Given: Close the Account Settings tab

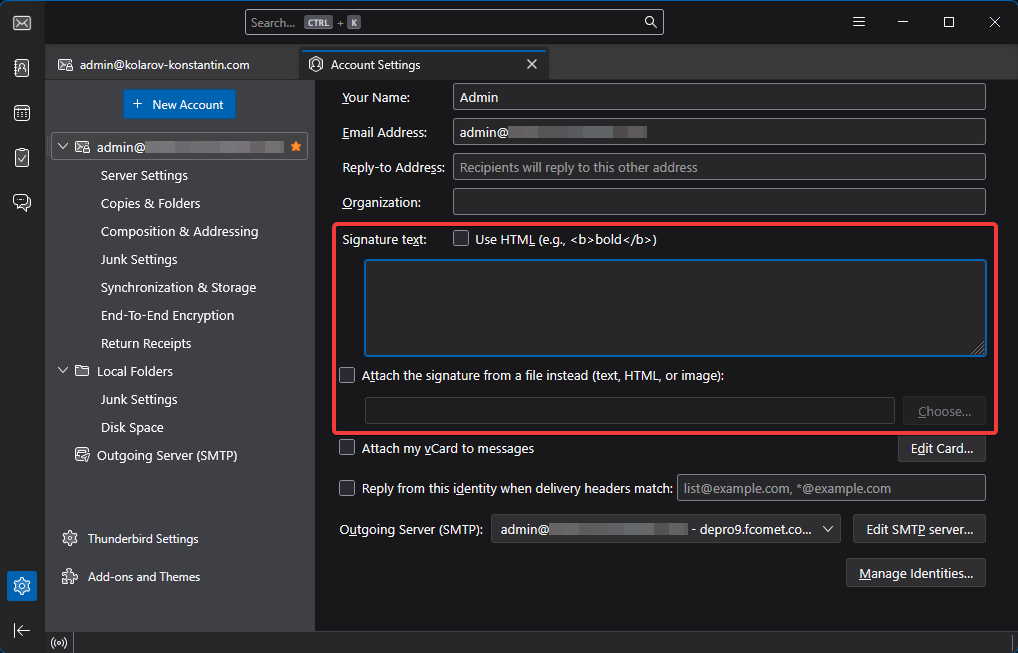Looking at the screenshot, I should (532, 64).
